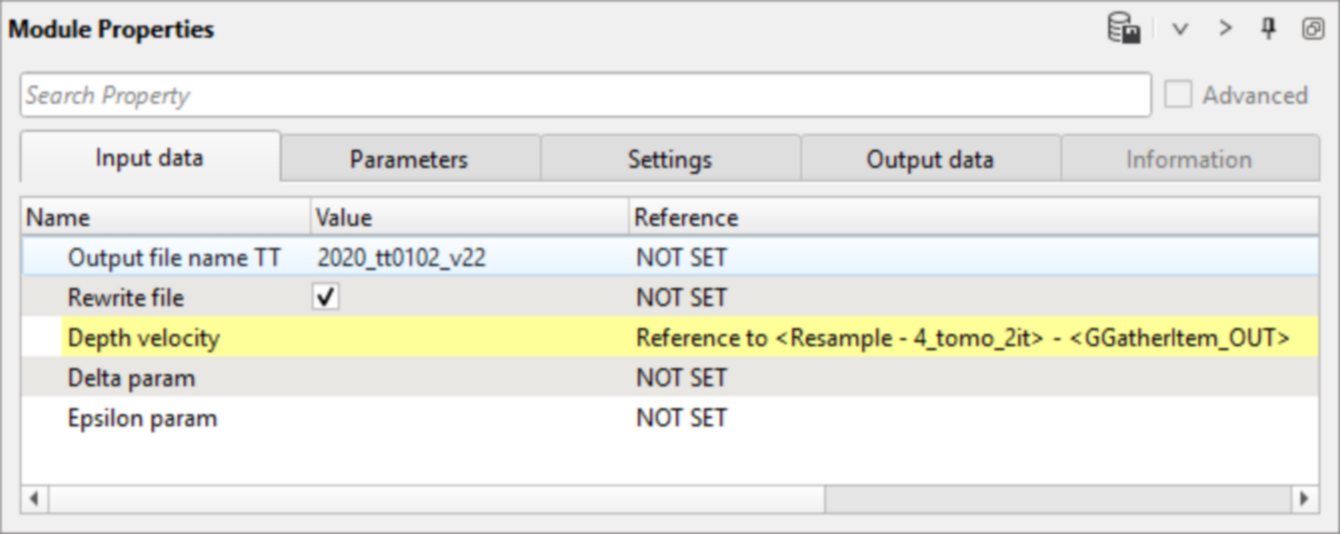Uncheck the Rewrite file checkbox
Viewport: 1340px width, 534px height.
click(326, 298)
